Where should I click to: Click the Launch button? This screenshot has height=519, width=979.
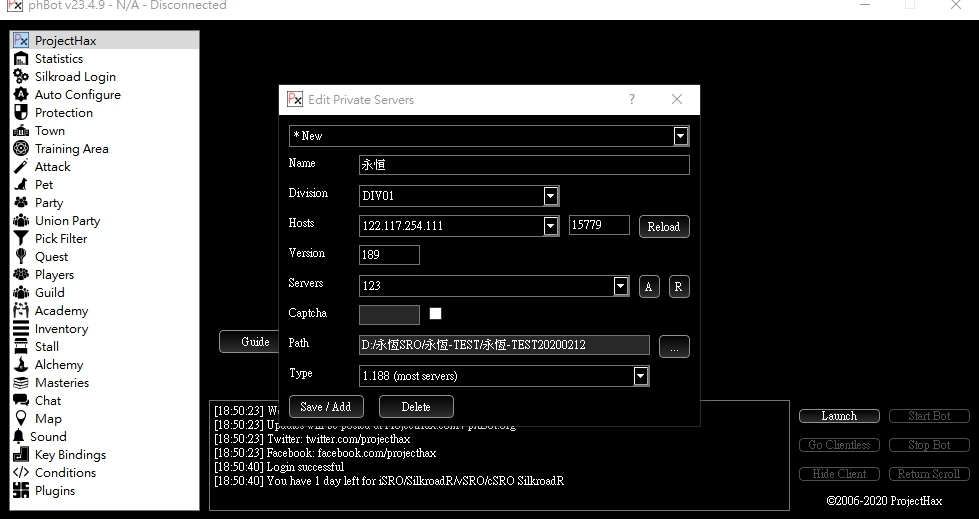(x=839, y=416)
